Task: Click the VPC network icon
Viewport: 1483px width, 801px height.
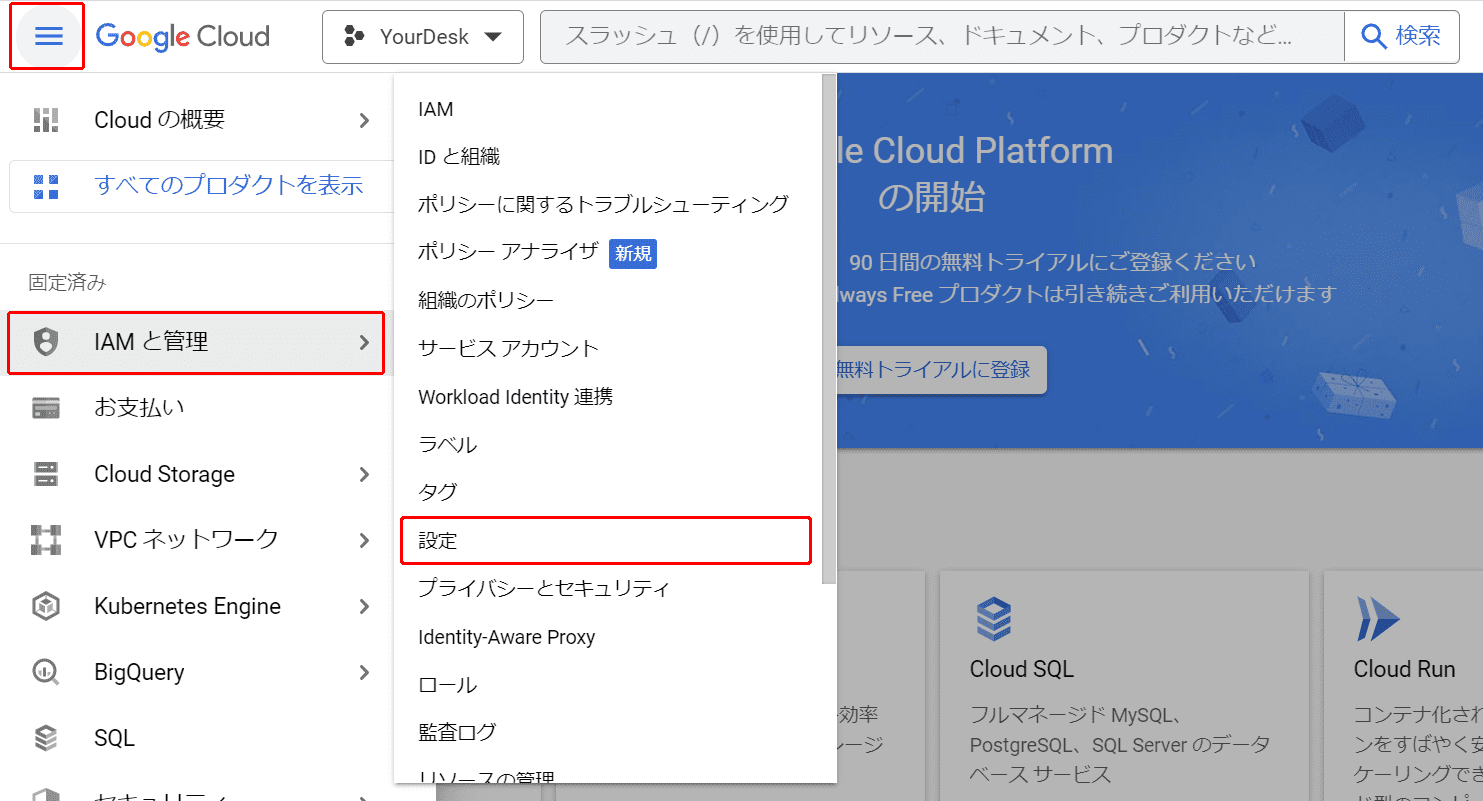Action: point(46,540)
